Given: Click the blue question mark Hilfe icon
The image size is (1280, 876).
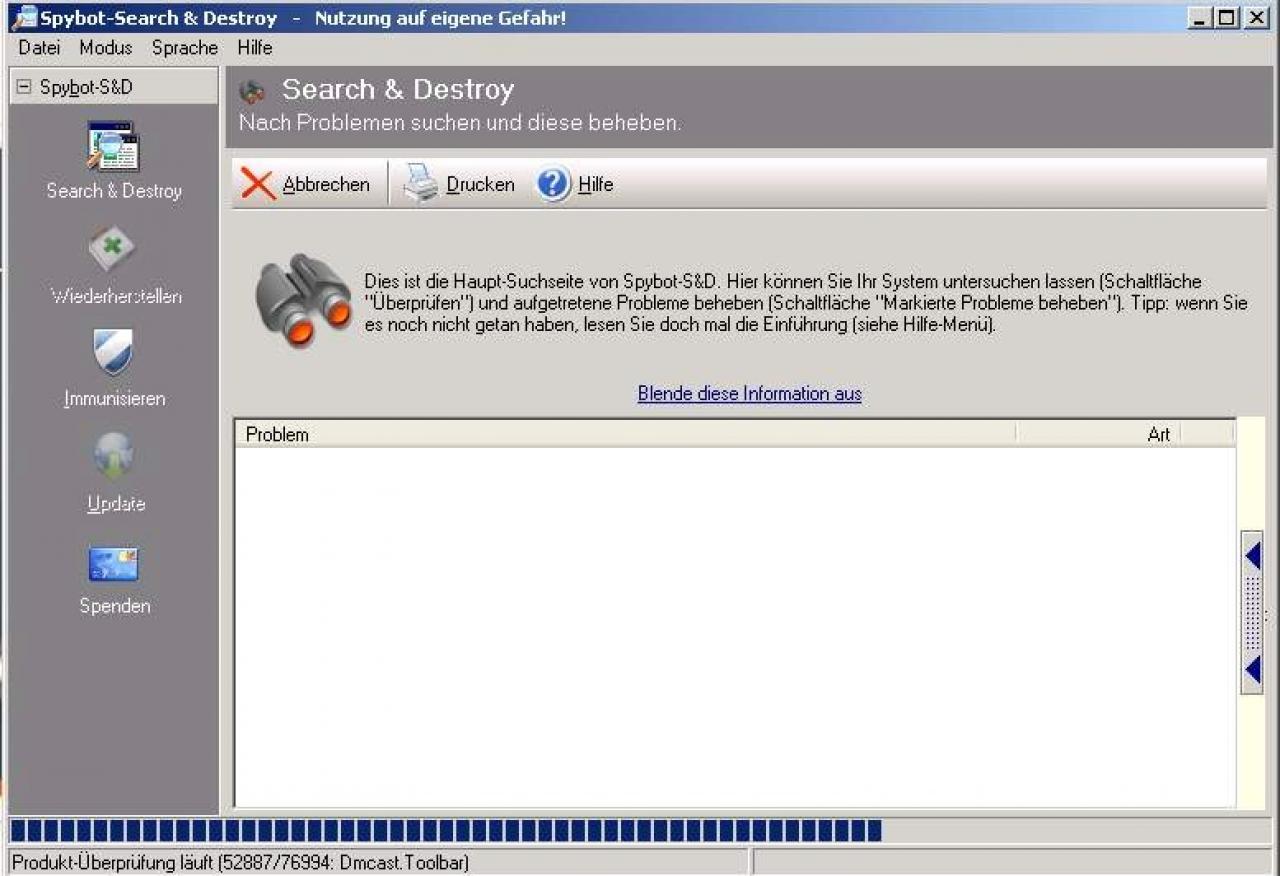Looking at the screenshot, I should click(x=553, y=184).
